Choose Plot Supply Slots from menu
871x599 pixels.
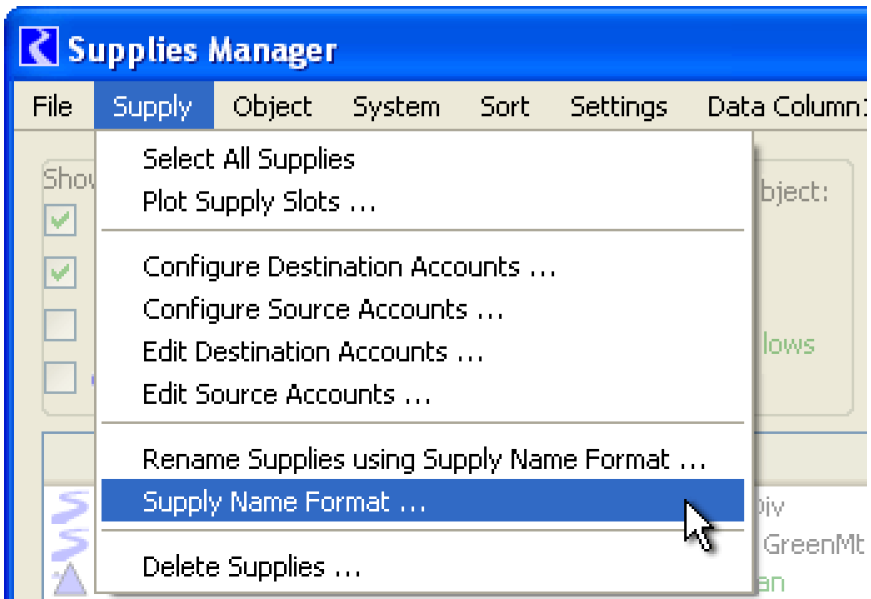(259, 202)
